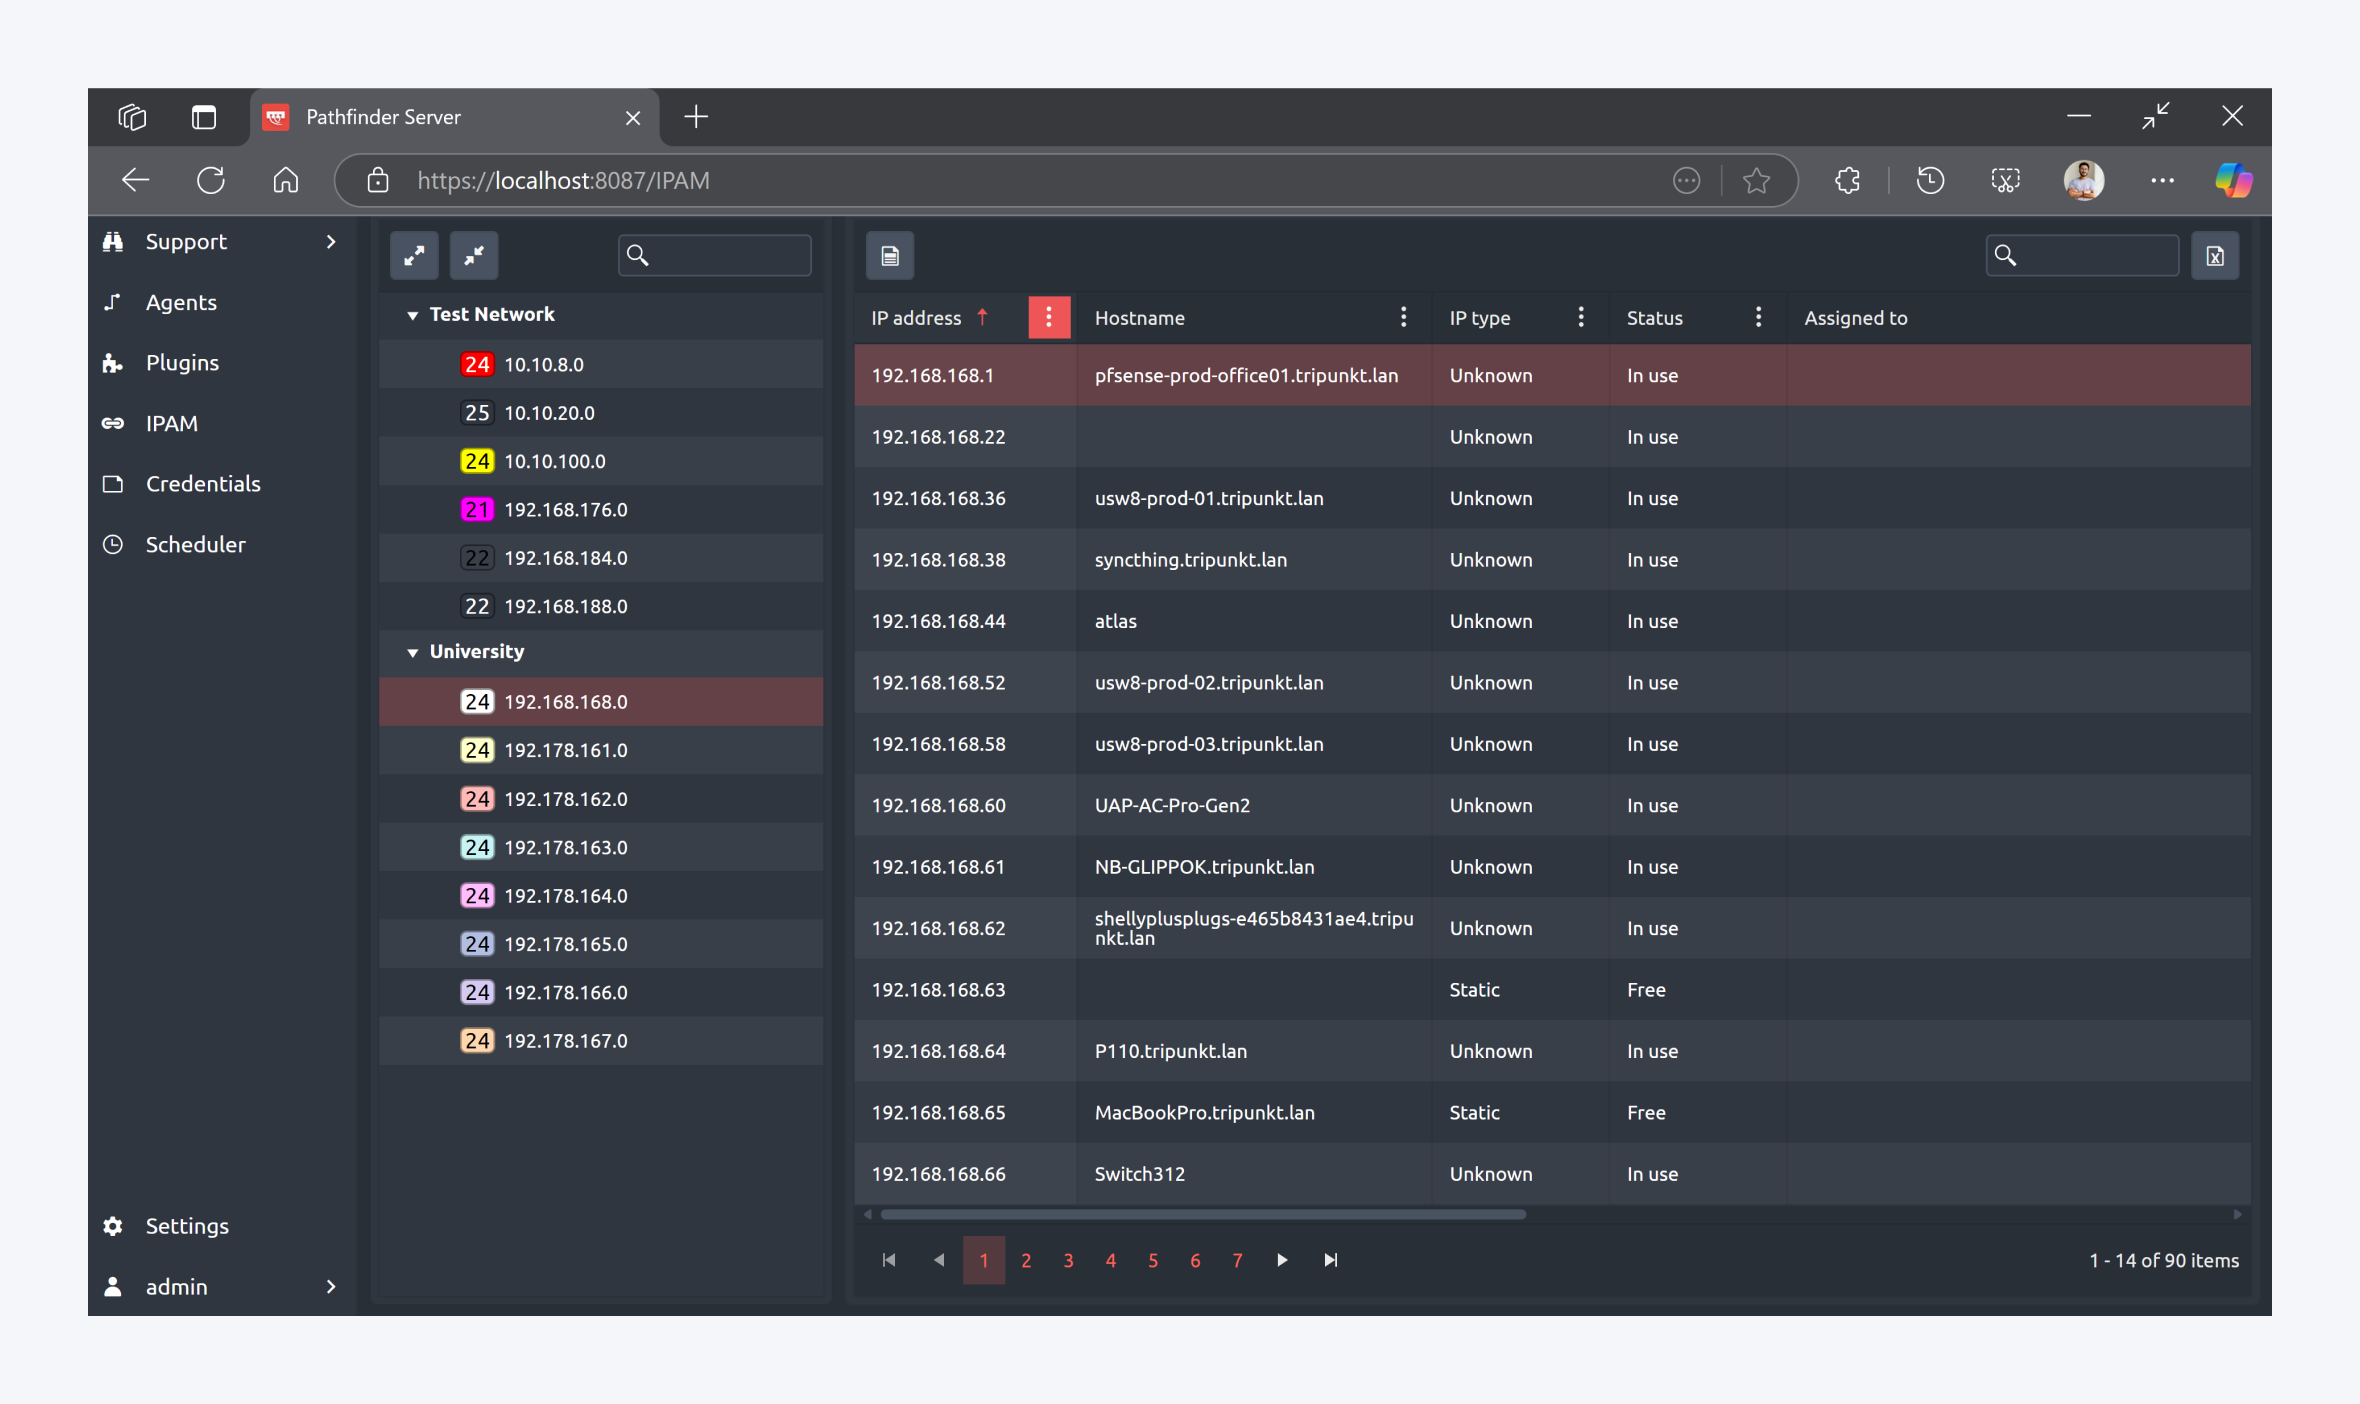Image resolution: width=2360 pixels, height=1404 pixels.
Task: Collapse the Test Network tree group
Action: click(x=412, y=315)
